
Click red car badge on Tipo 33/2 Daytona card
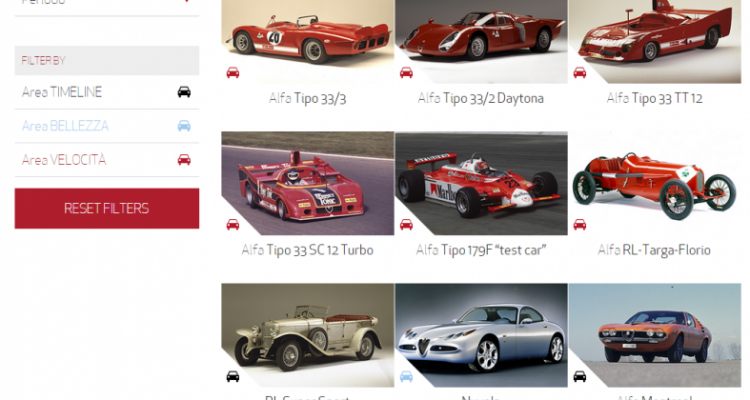click(x=406, y=72)
